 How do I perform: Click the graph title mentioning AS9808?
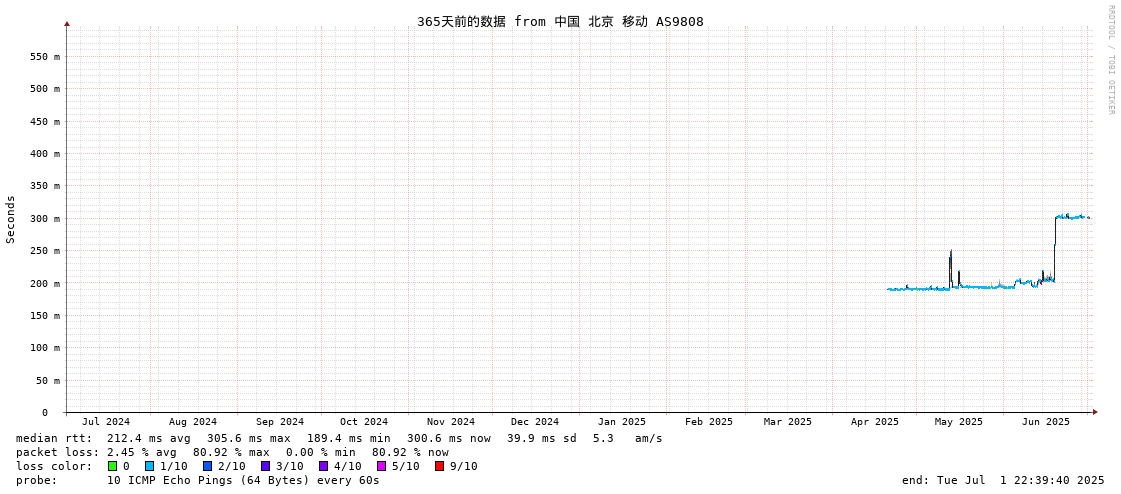560,21
